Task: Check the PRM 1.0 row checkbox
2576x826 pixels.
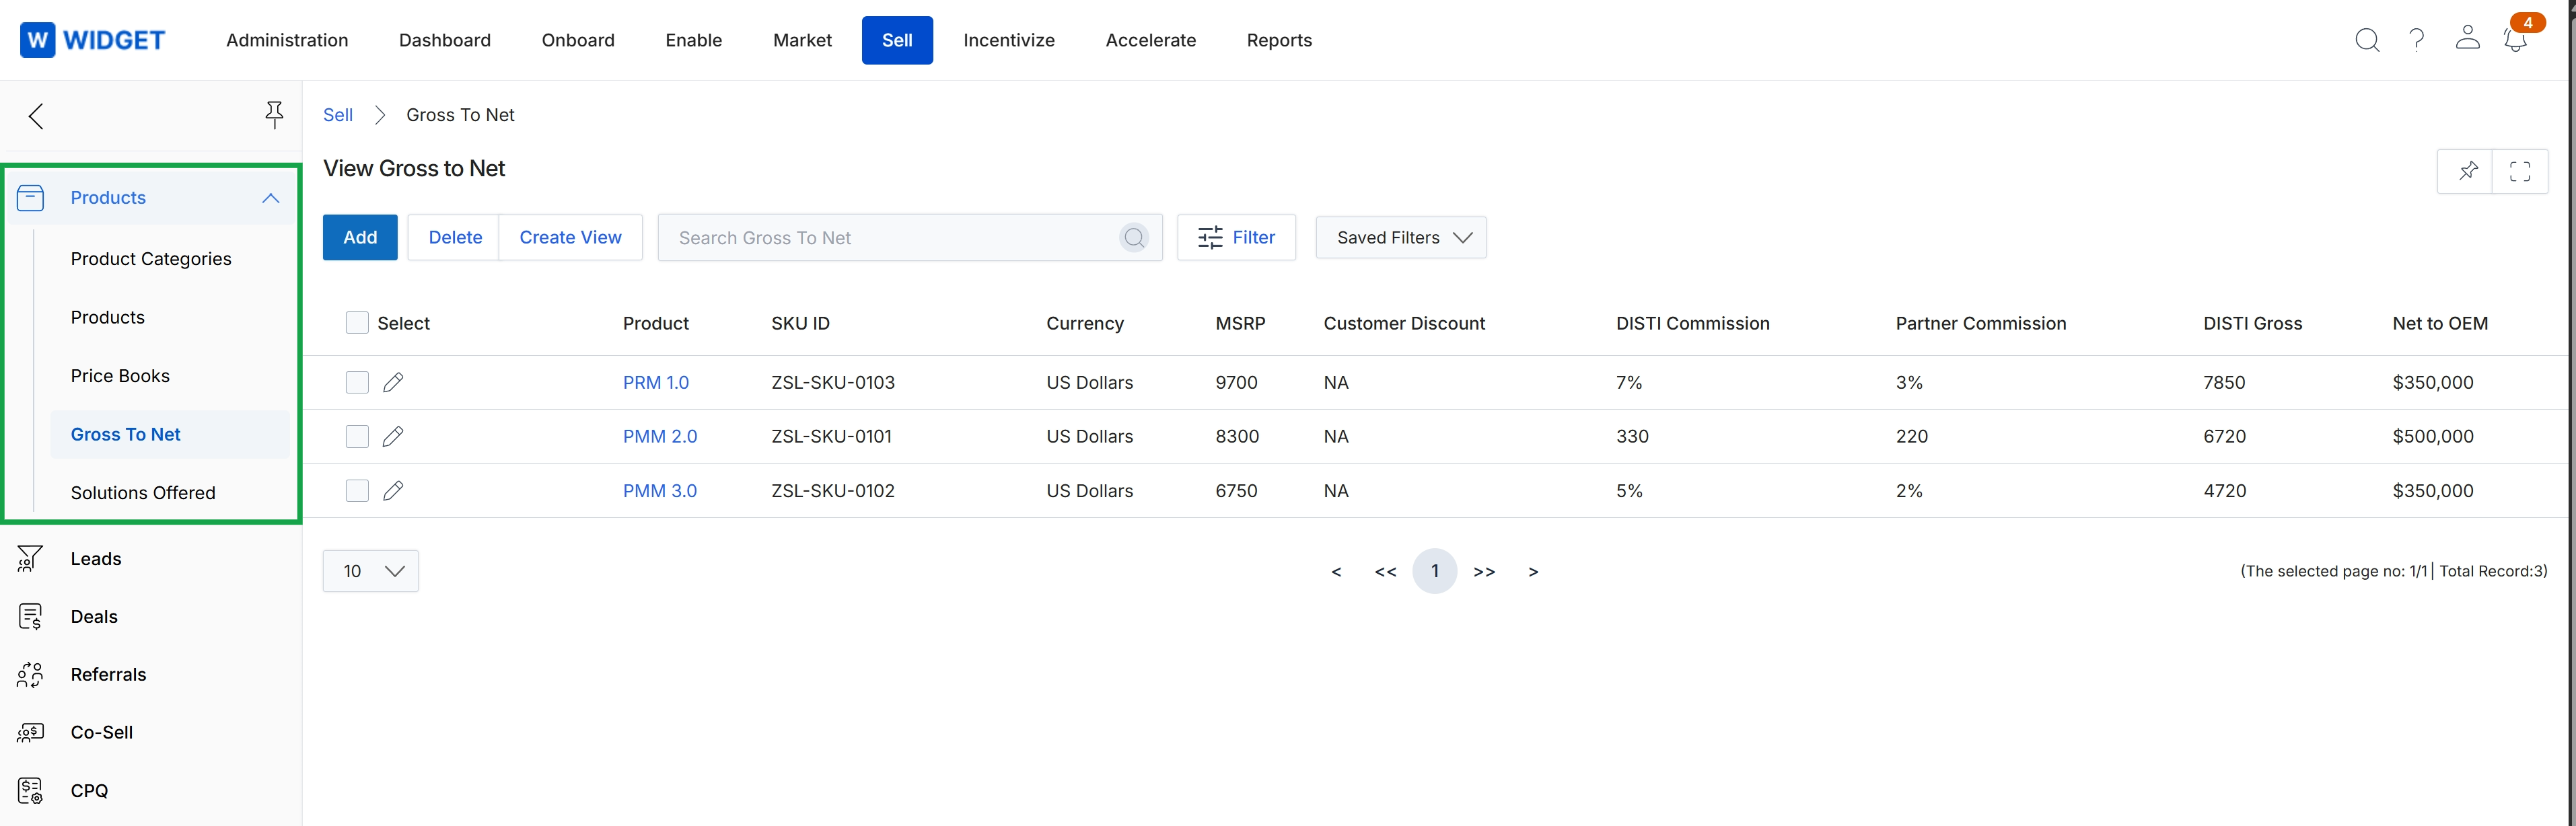Action: point(357,383)
